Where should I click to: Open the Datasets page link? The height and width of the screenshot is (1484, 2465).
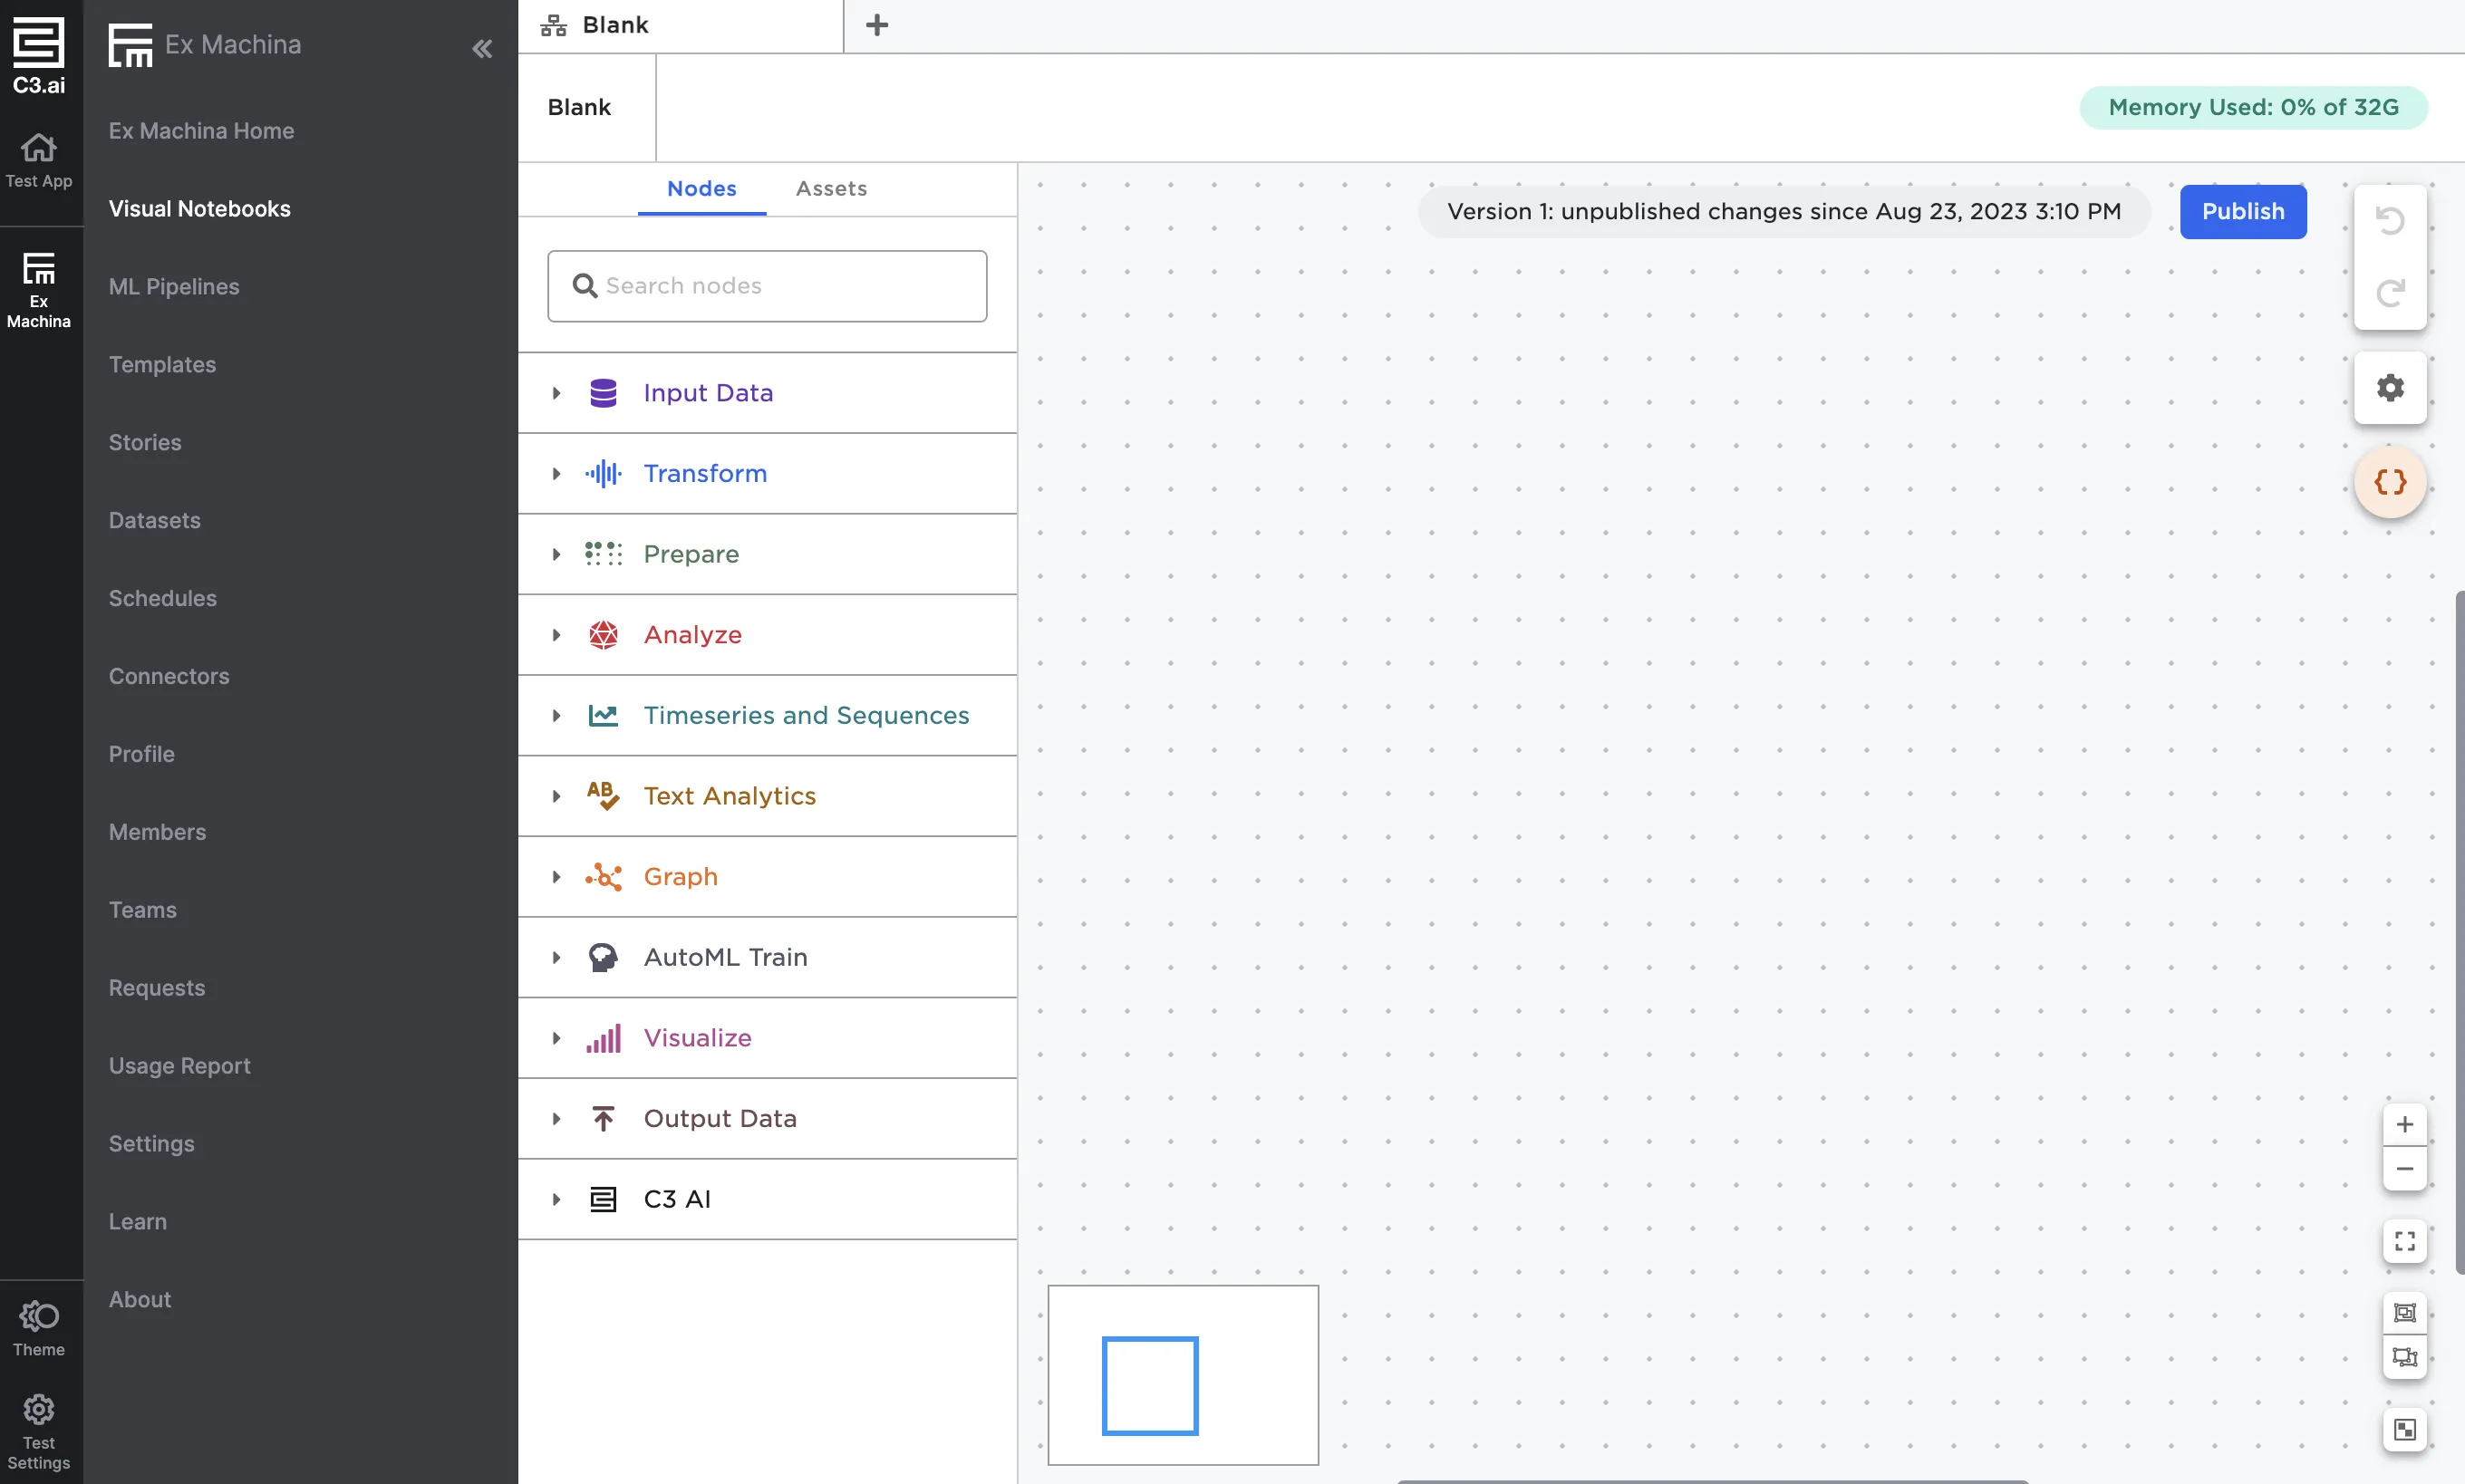pyautogui.click(x=154, y=521)
